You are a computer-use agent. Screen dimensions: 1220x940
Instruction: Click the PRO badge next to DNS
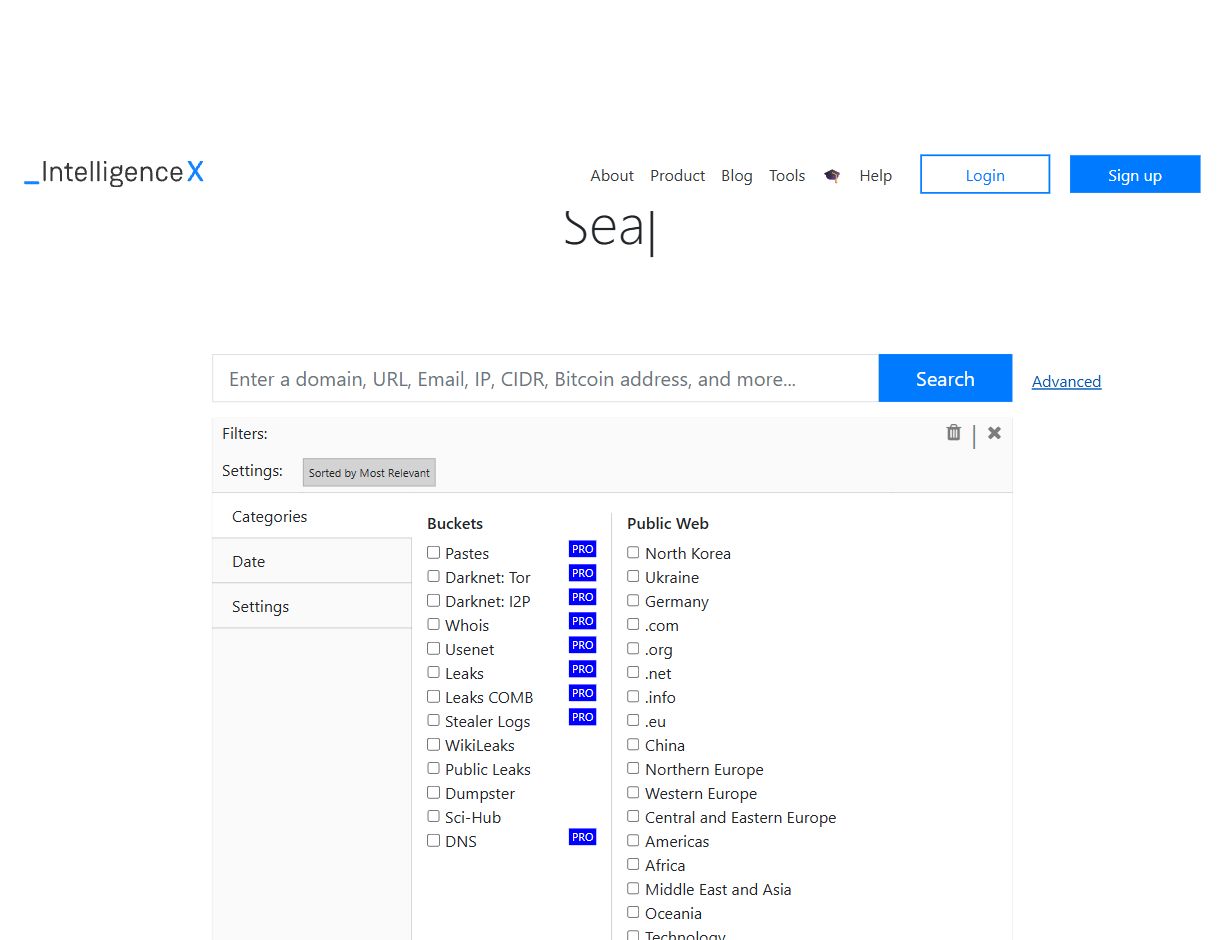coord(582,837)
